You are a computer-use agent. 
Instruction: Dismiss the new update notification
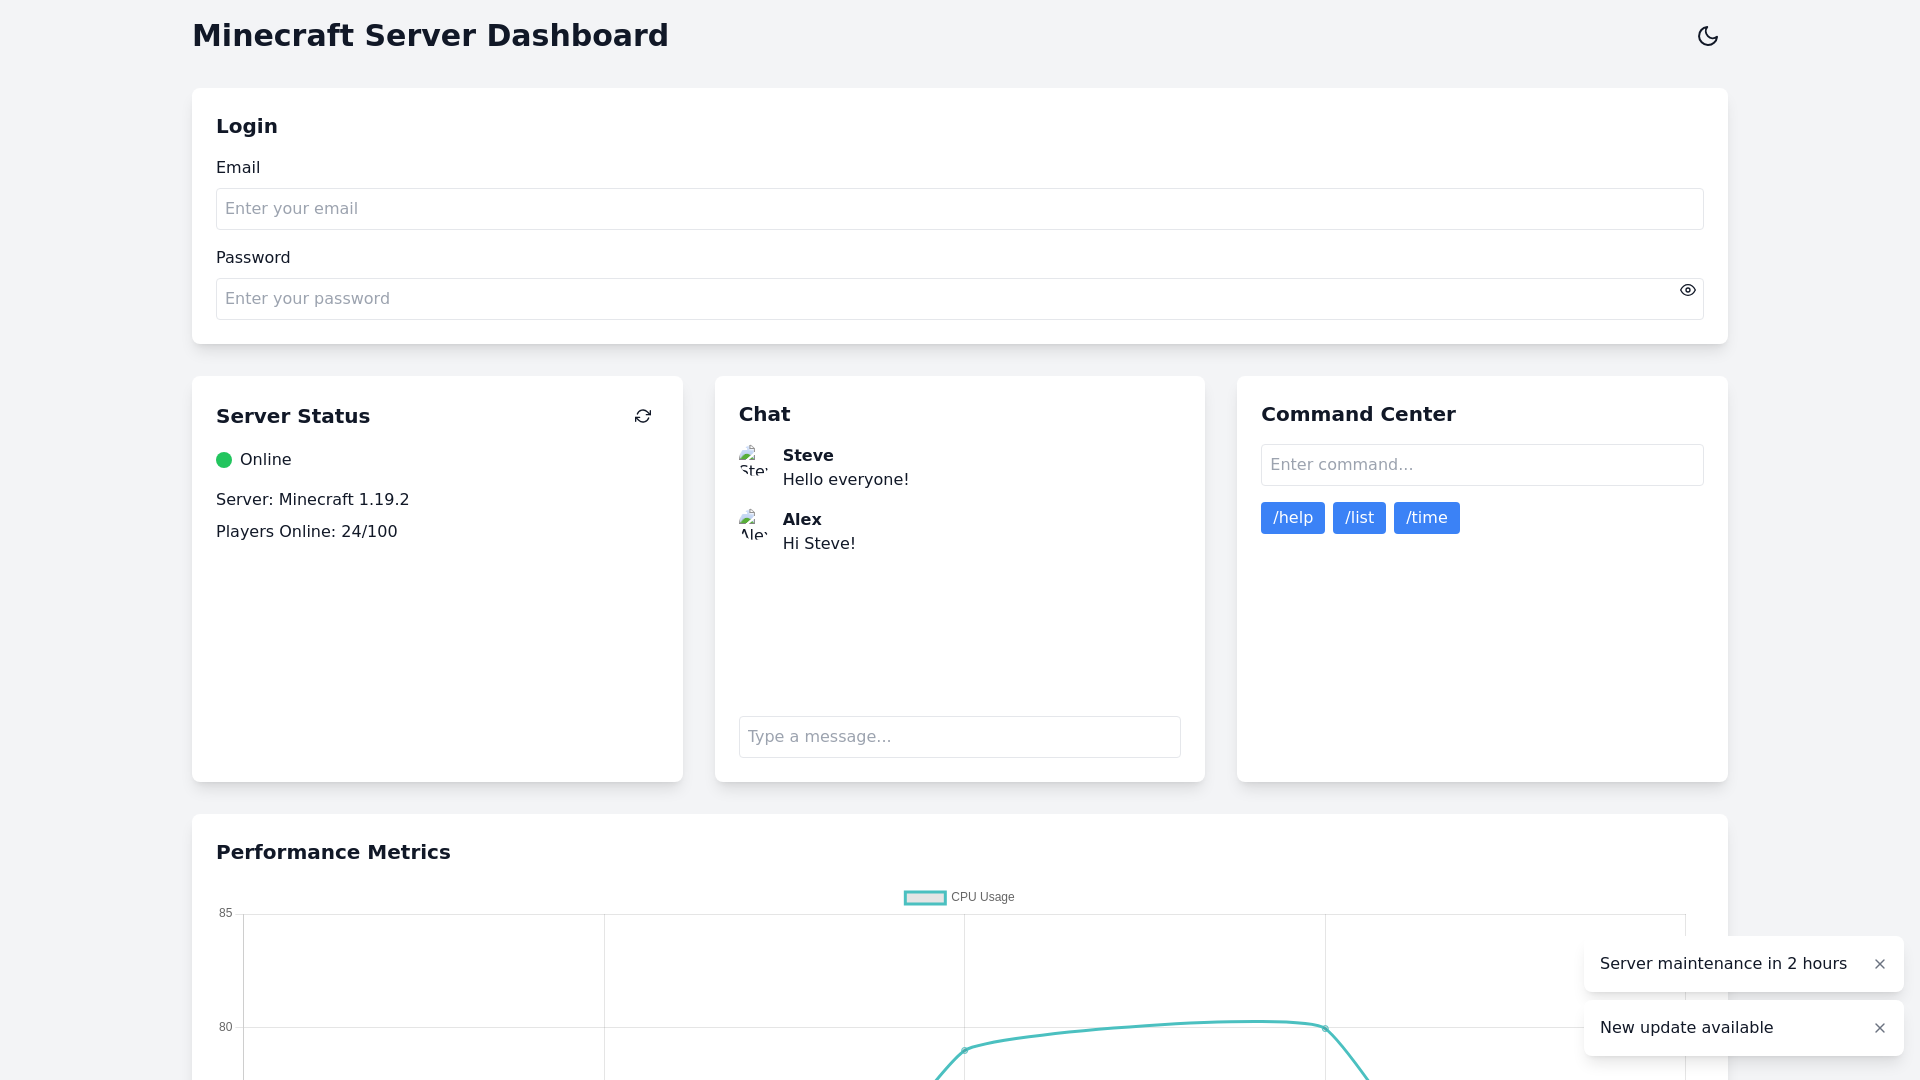[x=1880, y=1028]
